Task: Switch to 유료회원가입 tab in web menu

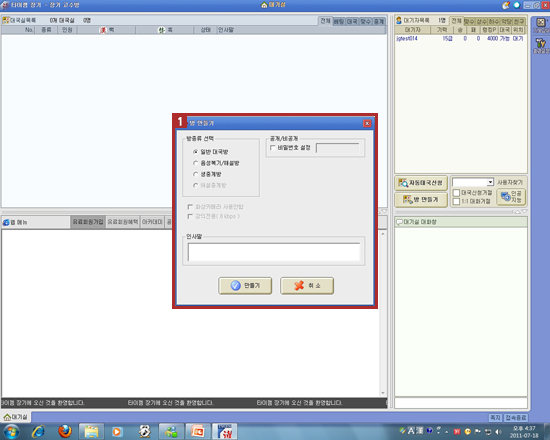Action: pyautogui.click(x=88, y=222)
